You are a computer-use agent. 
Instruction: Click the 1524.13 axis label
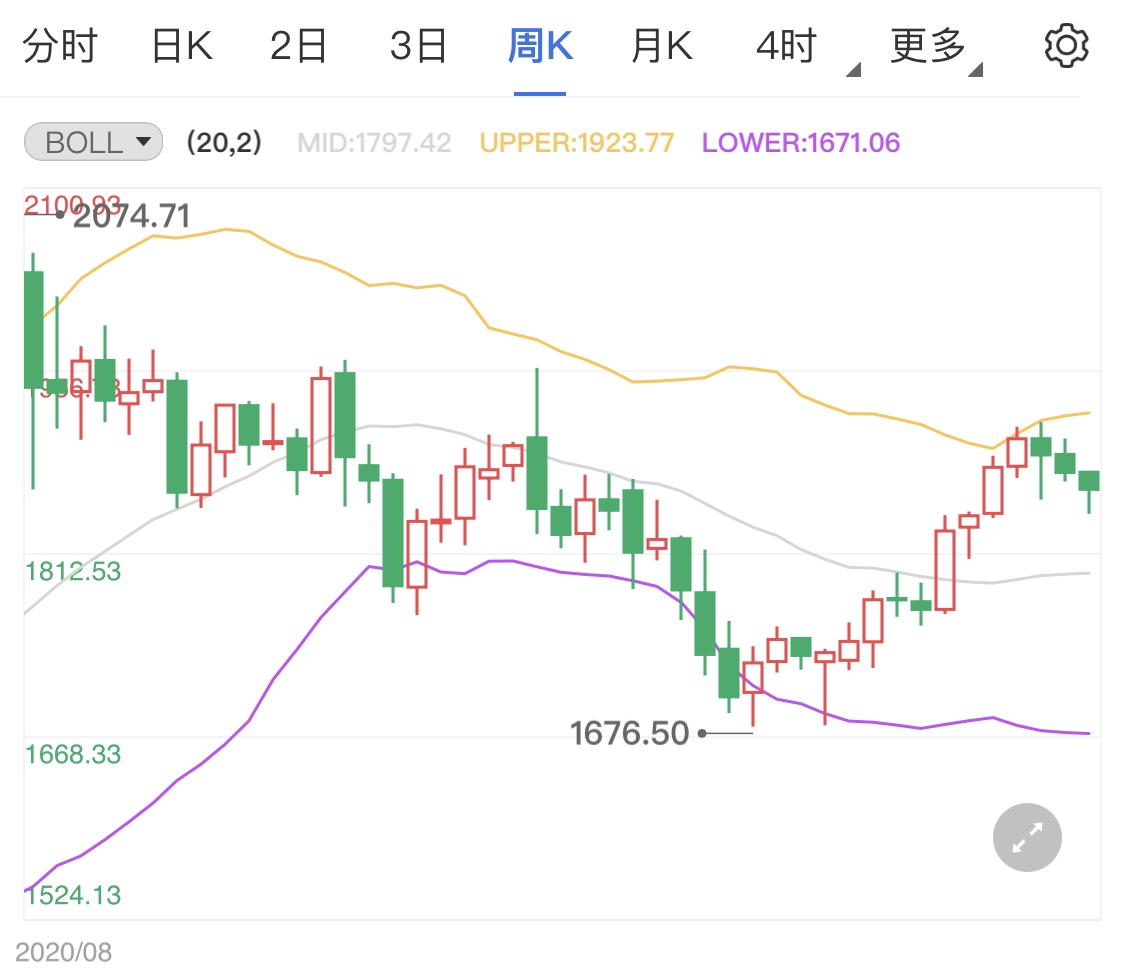[72, 895]
